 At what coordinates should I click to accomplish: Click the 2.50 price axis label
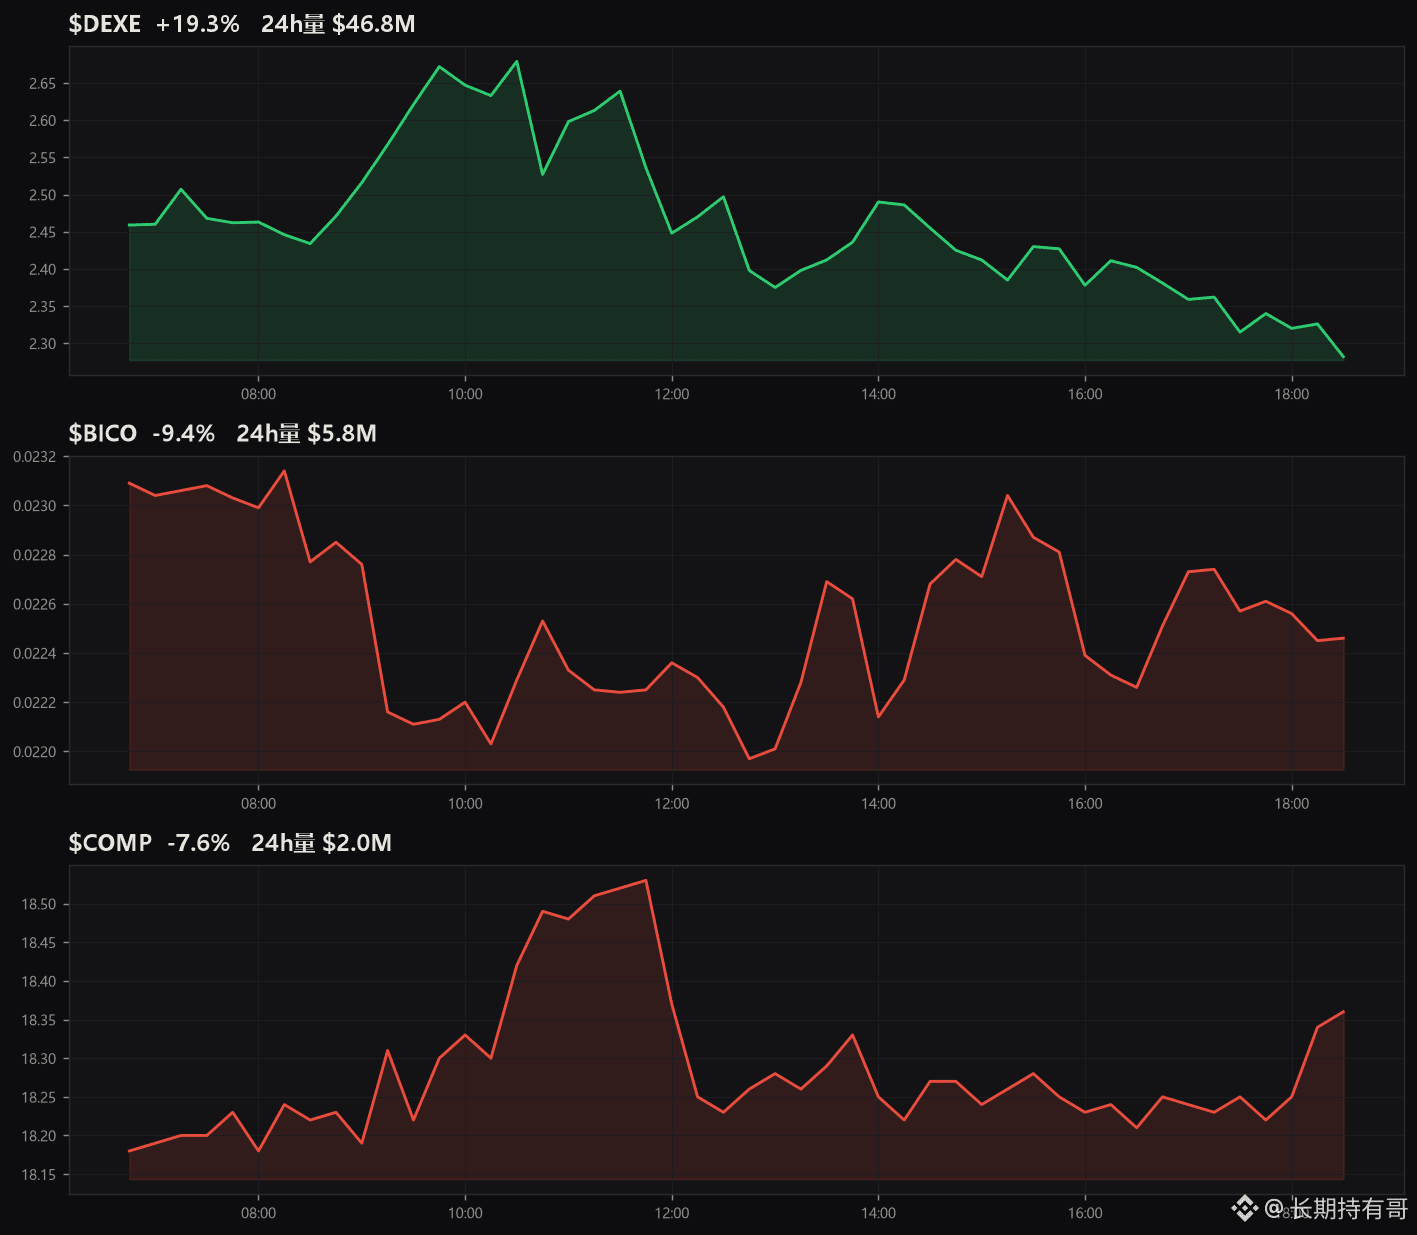tap(43, 195)
